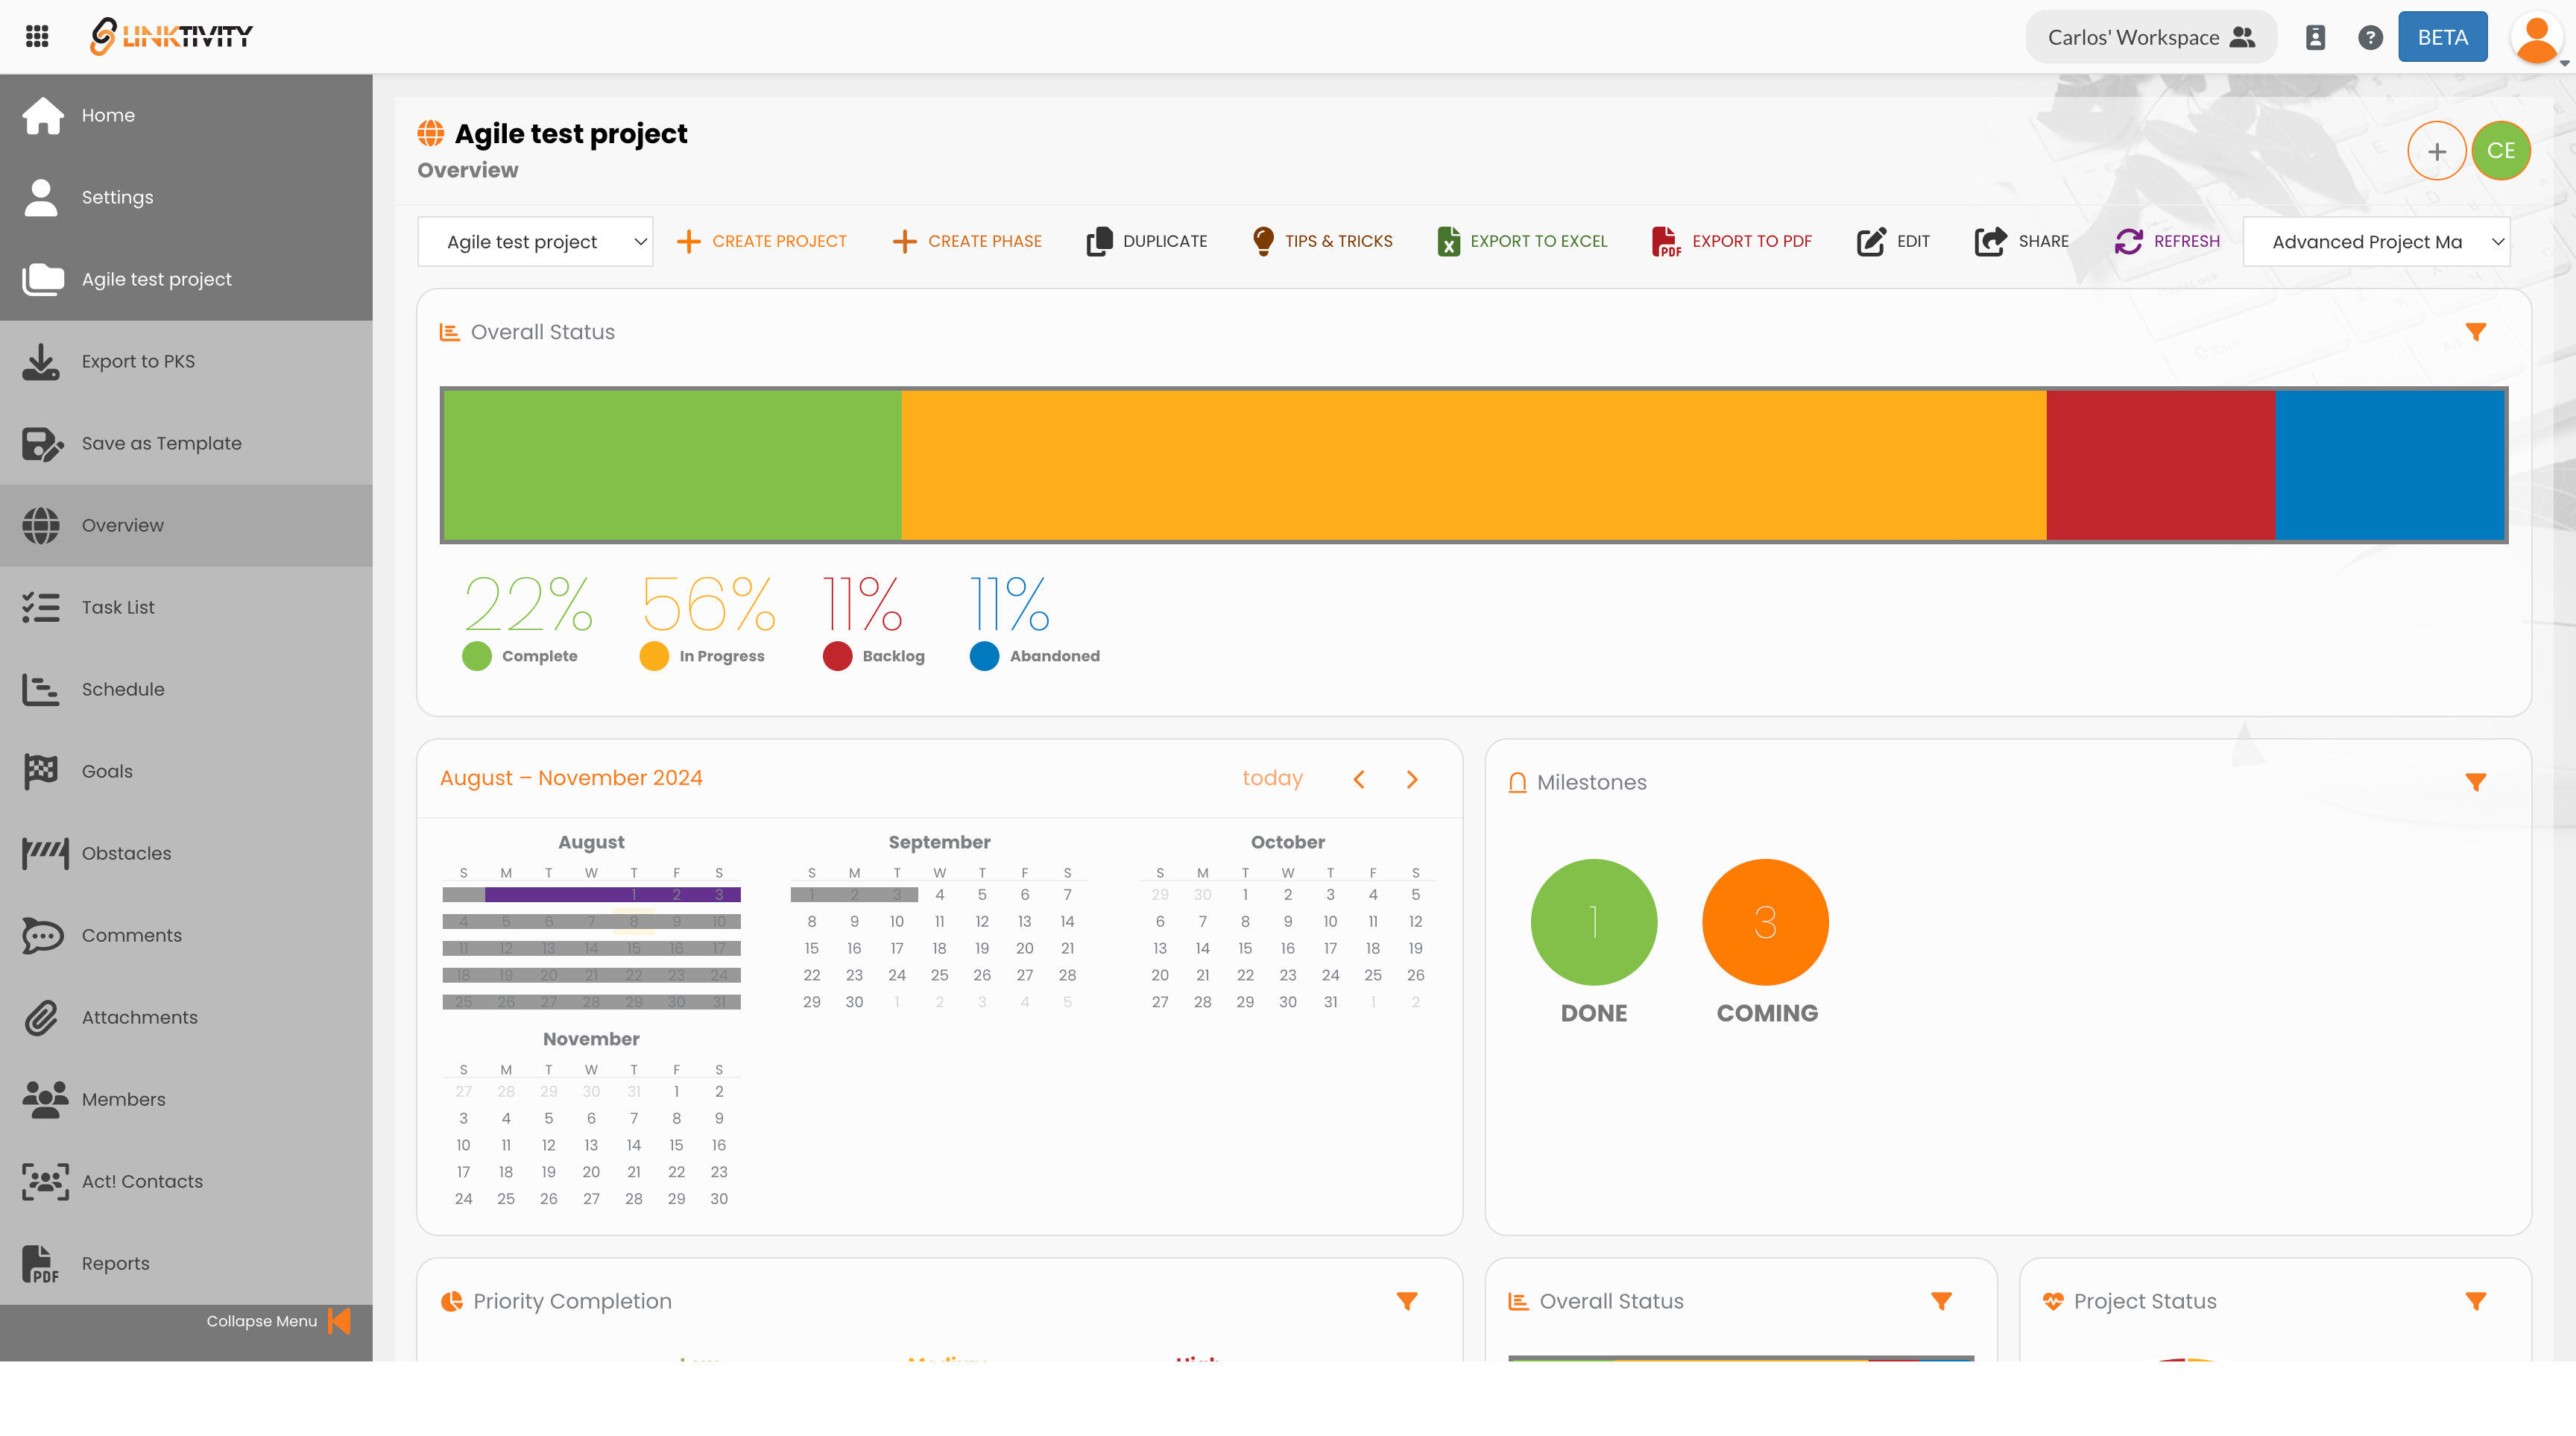The image size is (2576, 1436).
Task: Click the Attachments paperclip icon
Action: point(41,1017)
